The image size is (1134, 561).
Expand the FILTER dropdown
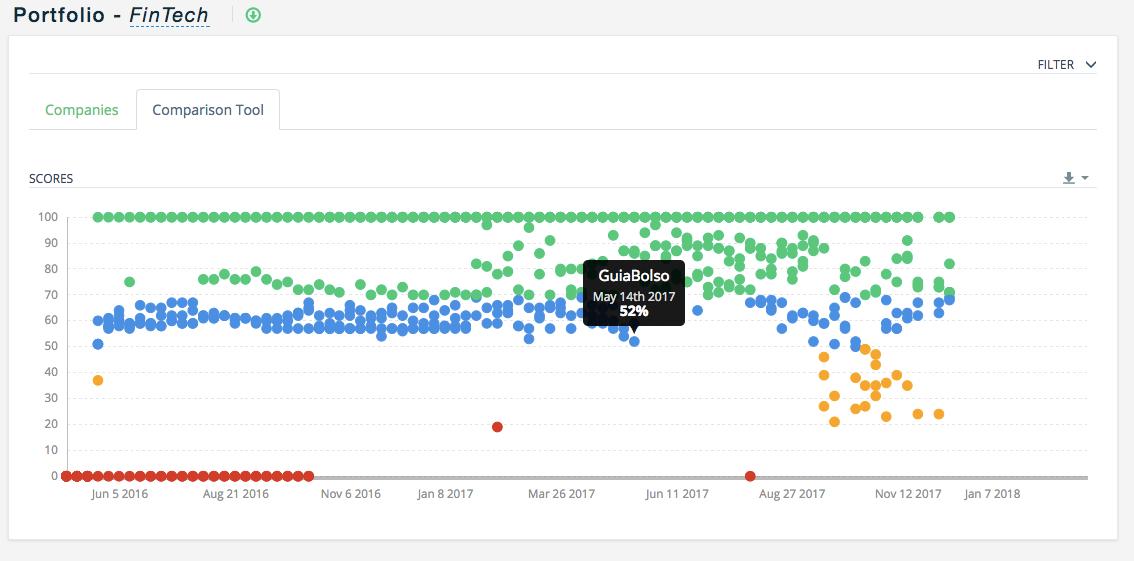1067,65
